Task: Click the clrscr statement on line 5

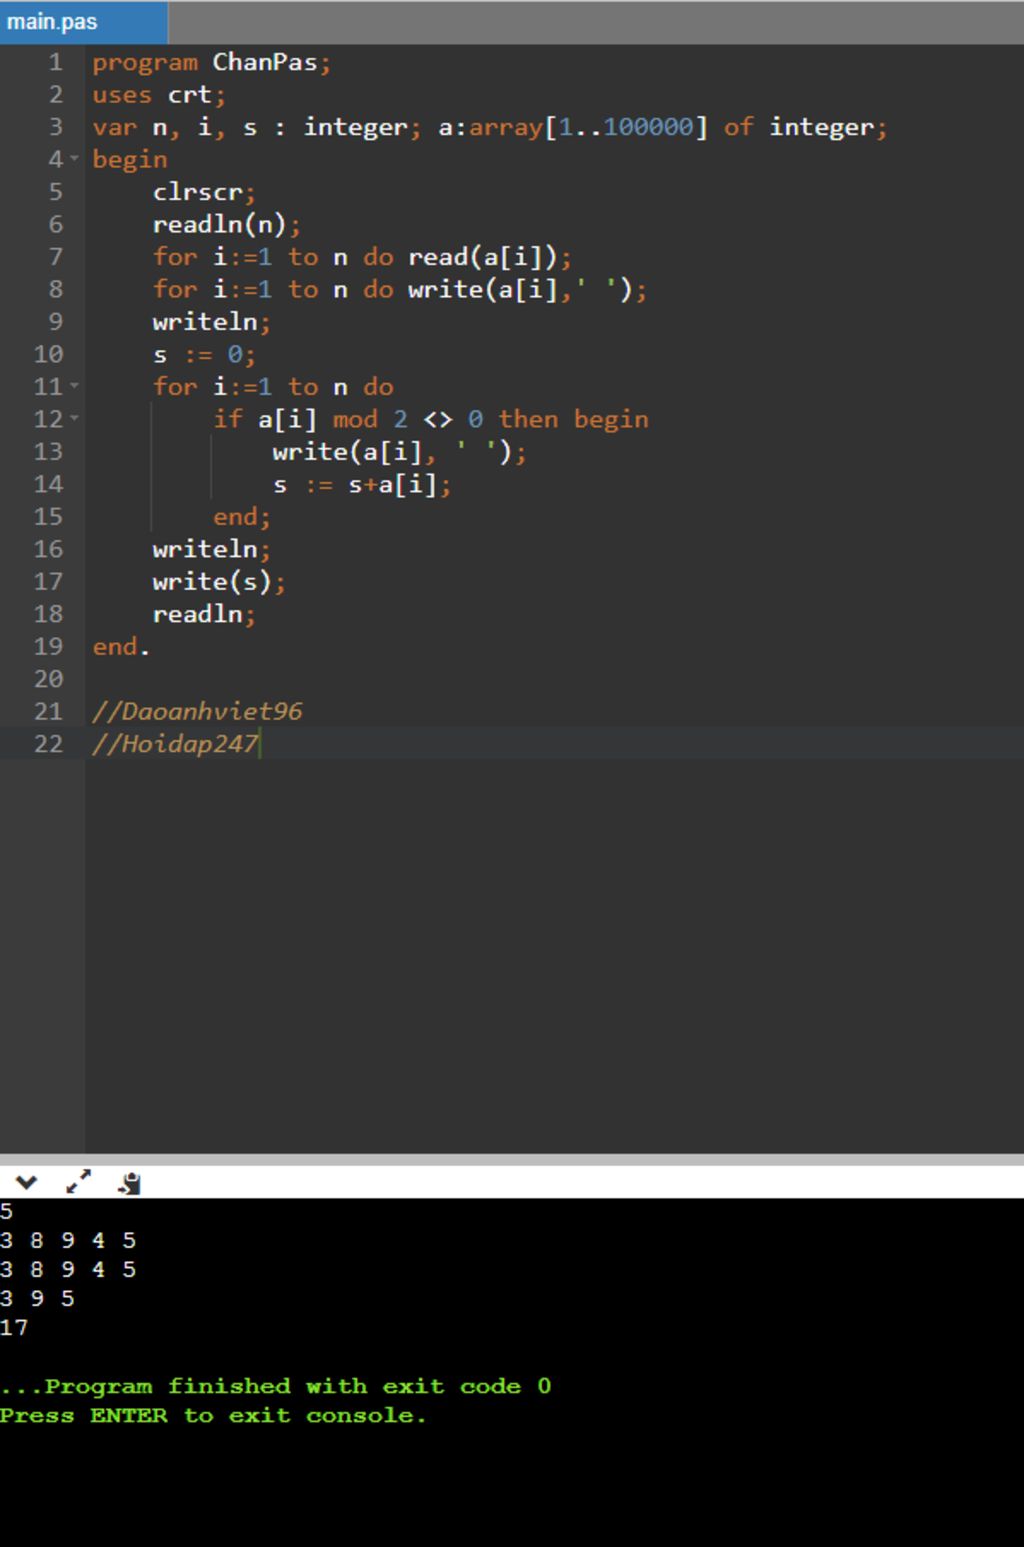Action: tap(198, 192)
